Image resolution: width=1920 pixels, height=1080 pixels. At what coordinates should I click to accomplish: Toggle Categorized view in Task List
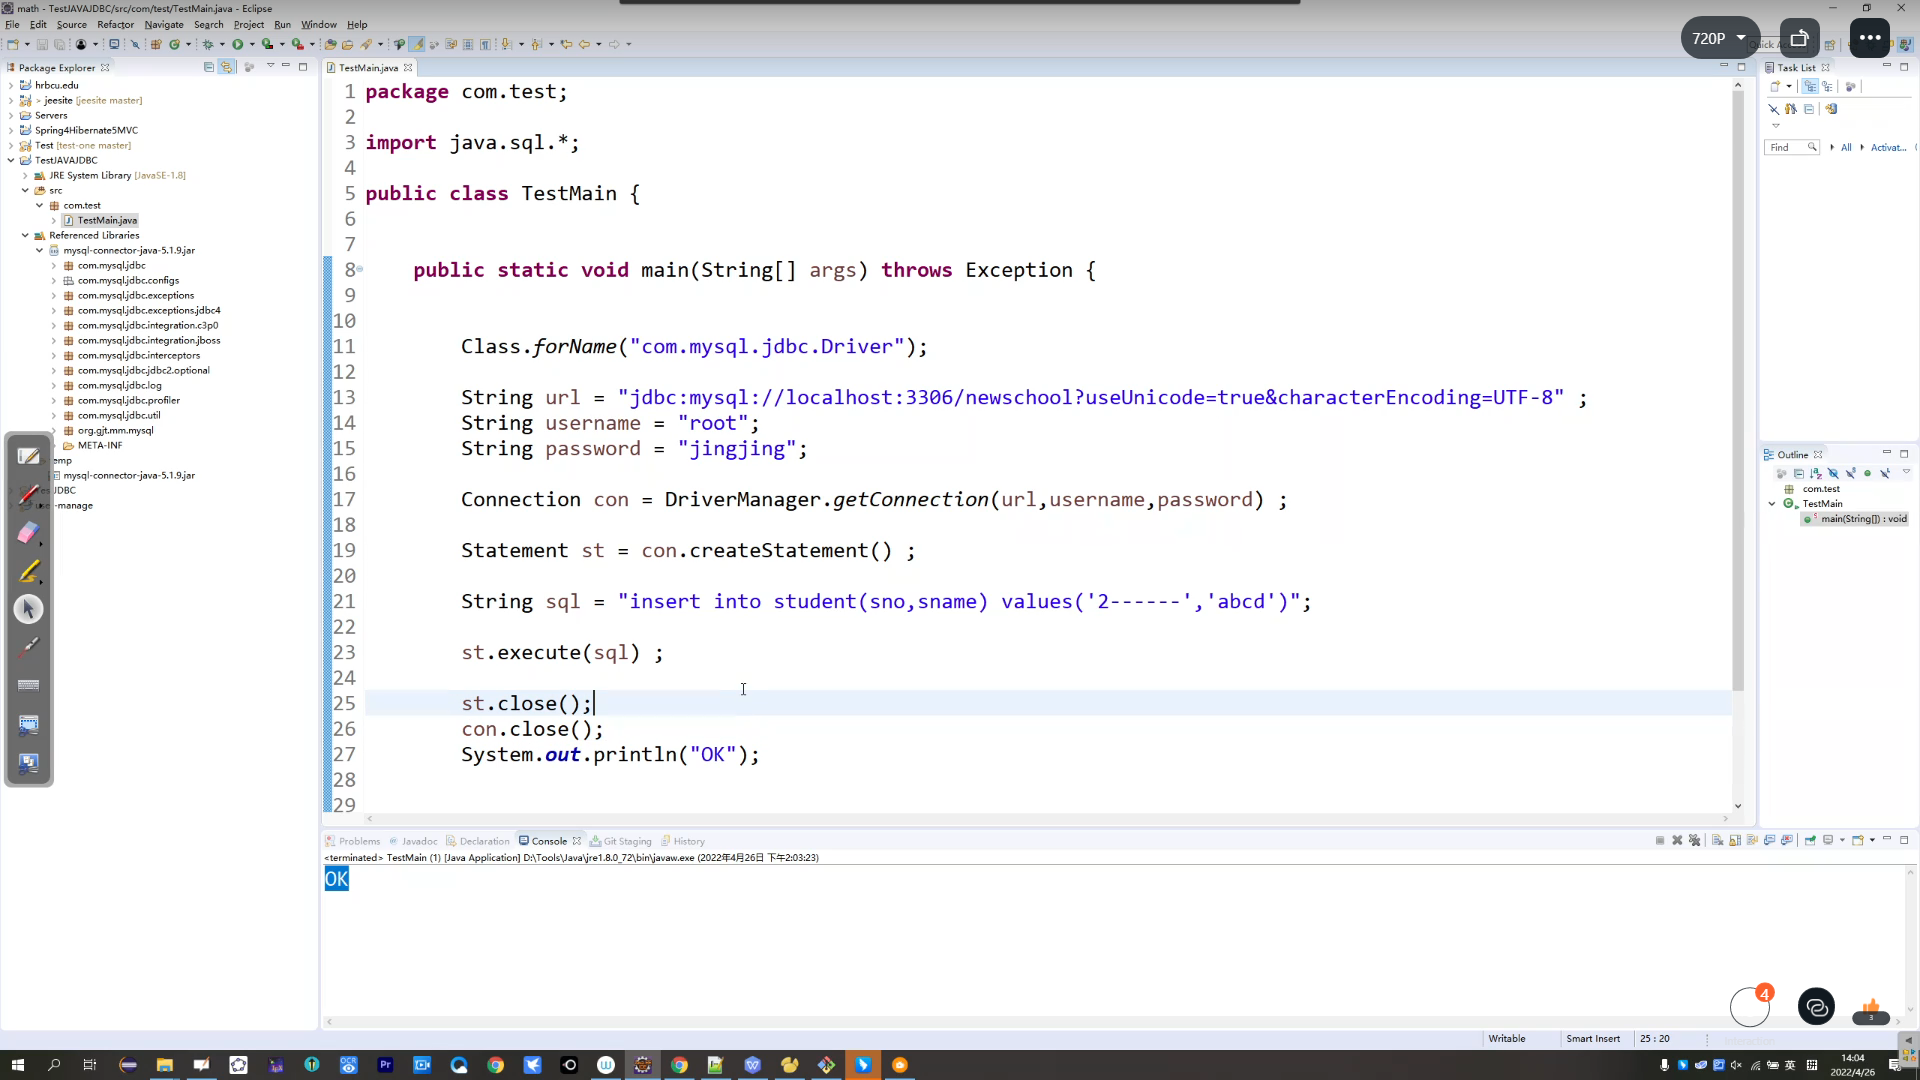(x=1810, y=86)
